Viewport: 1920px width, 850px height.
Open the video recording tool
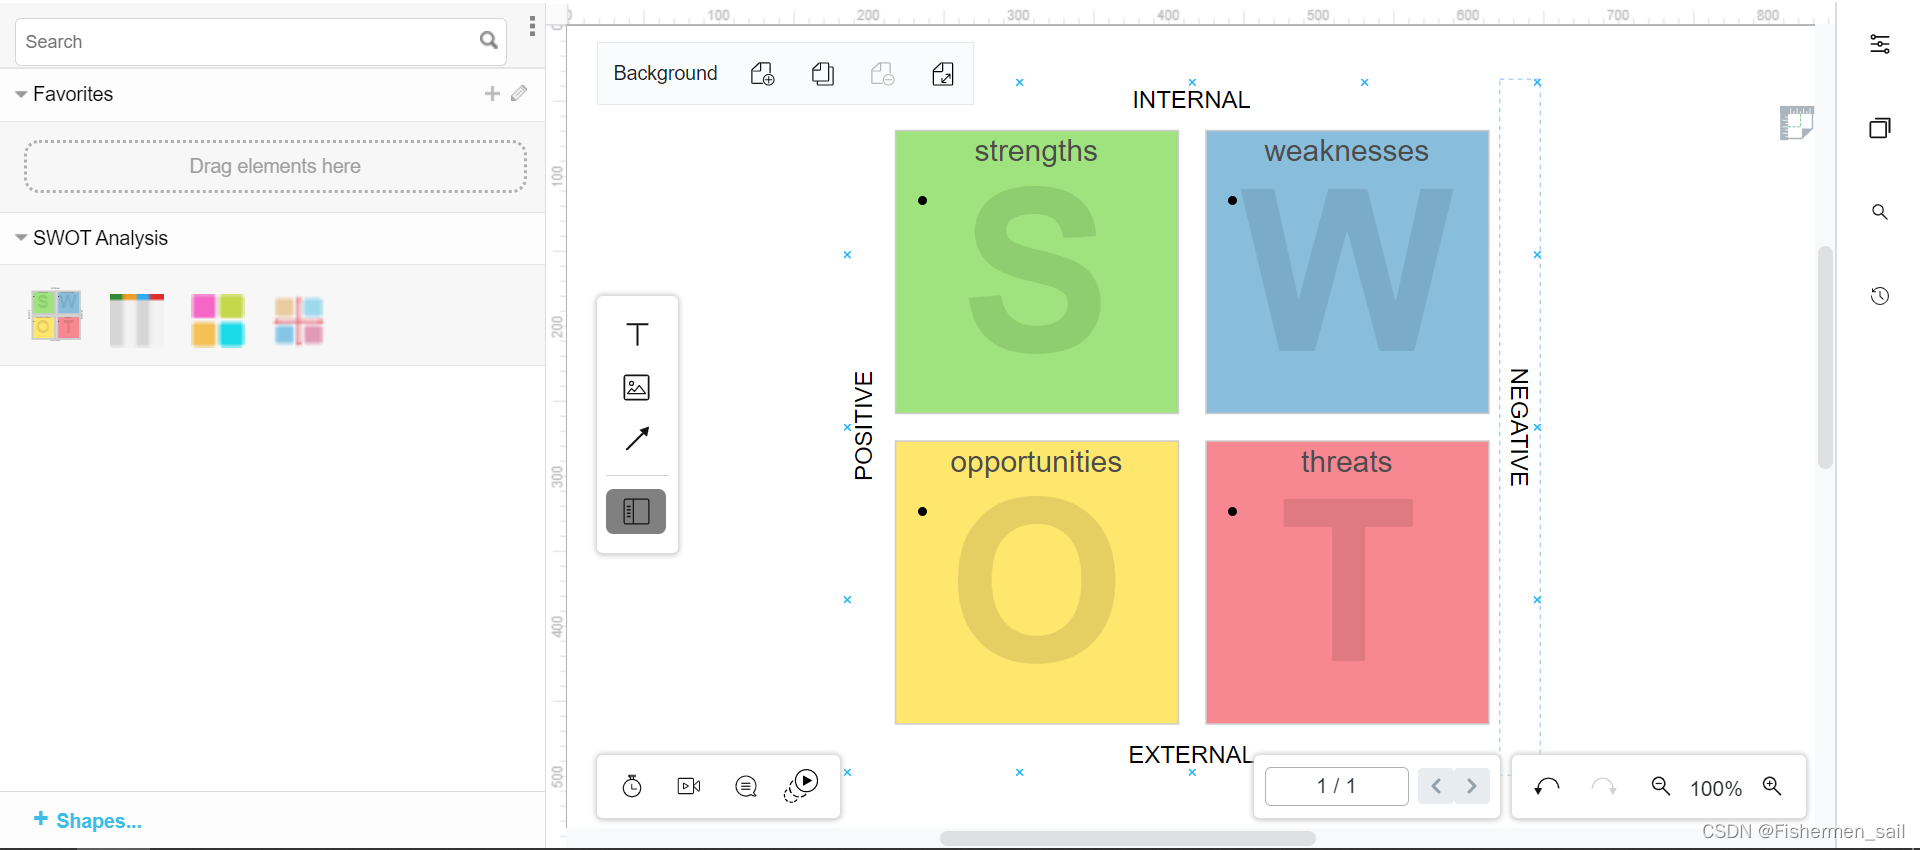(689, 787)
